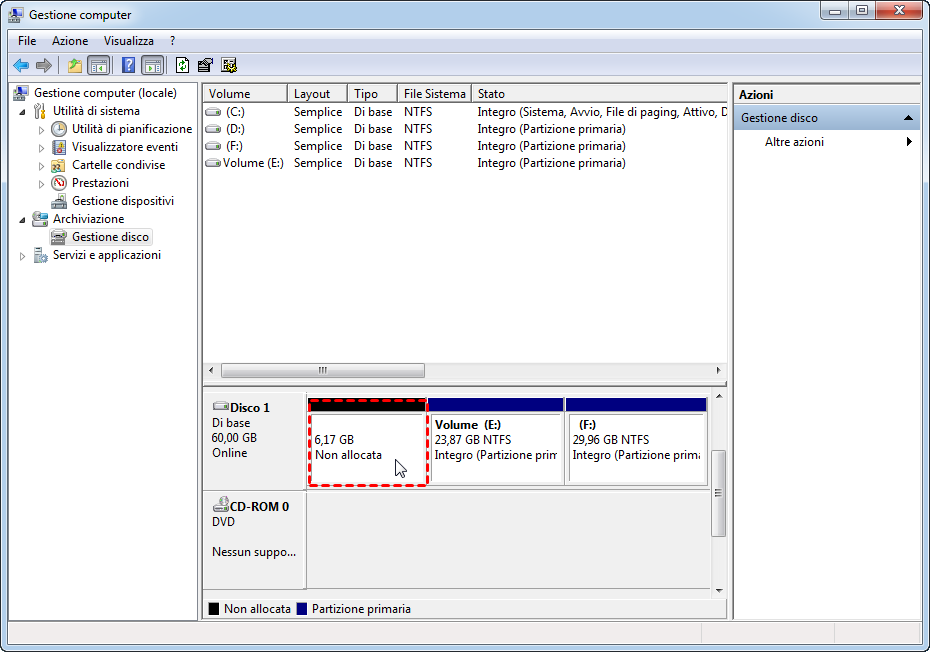Sort by the Layout column header
This screenshot has height=652, width=930.
[x=317, y=94]
